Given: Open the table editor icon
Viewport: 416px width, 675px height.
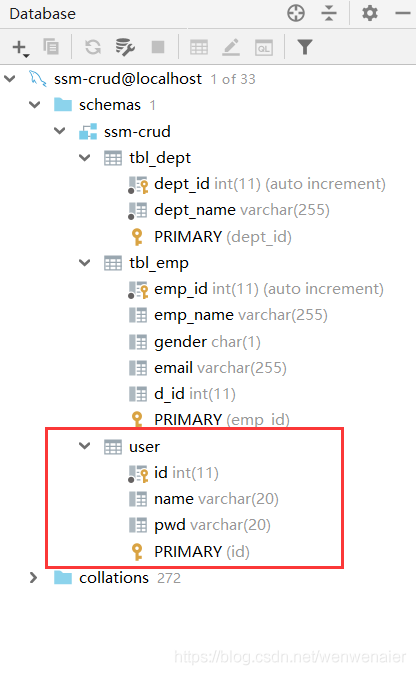Looking at the screenshot, I should 199,47.
